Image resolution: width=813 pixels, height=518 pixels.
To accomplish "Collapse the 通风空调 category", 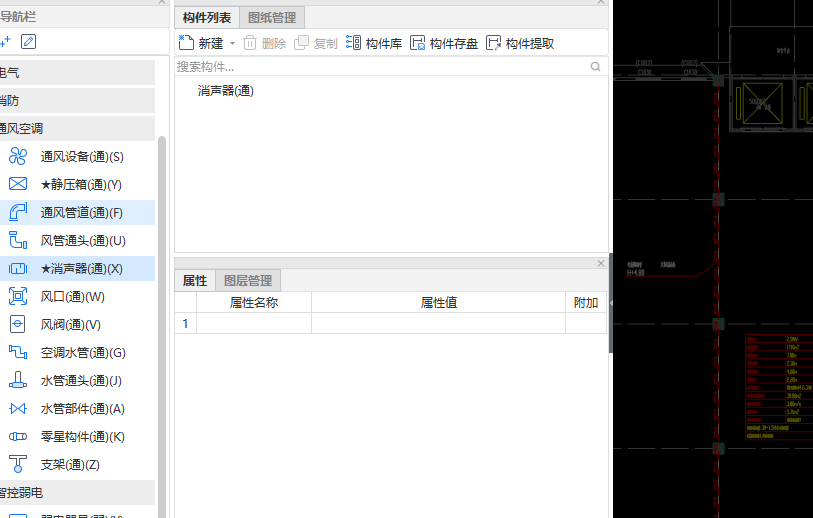I will coord(77,128).
